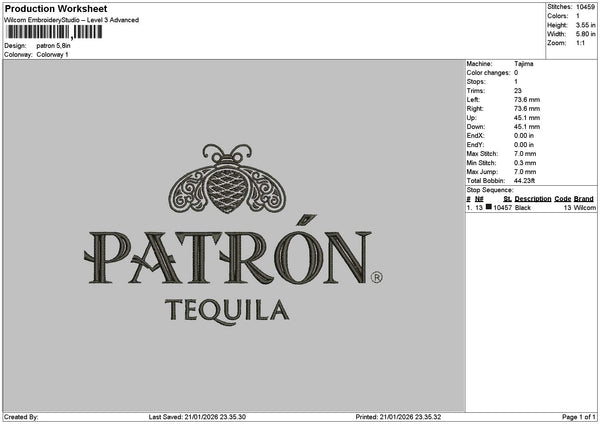Click the Black thread description
Viewport: 600px width, 424px height.
click(x=523, y=208)
